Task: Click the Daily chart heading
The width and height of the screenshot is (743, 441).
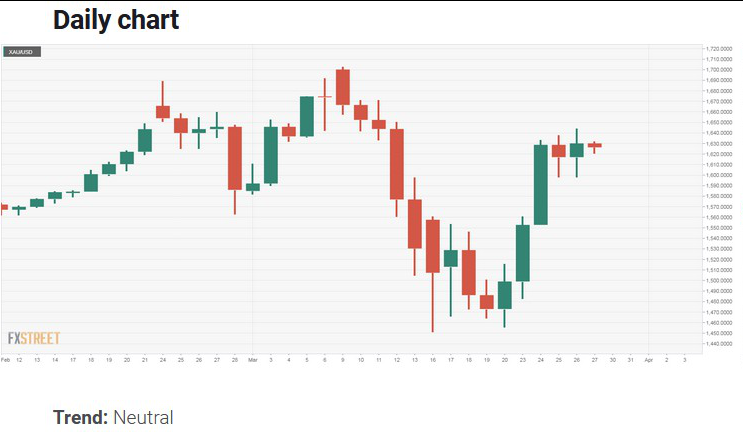Action: coord(116,19)
